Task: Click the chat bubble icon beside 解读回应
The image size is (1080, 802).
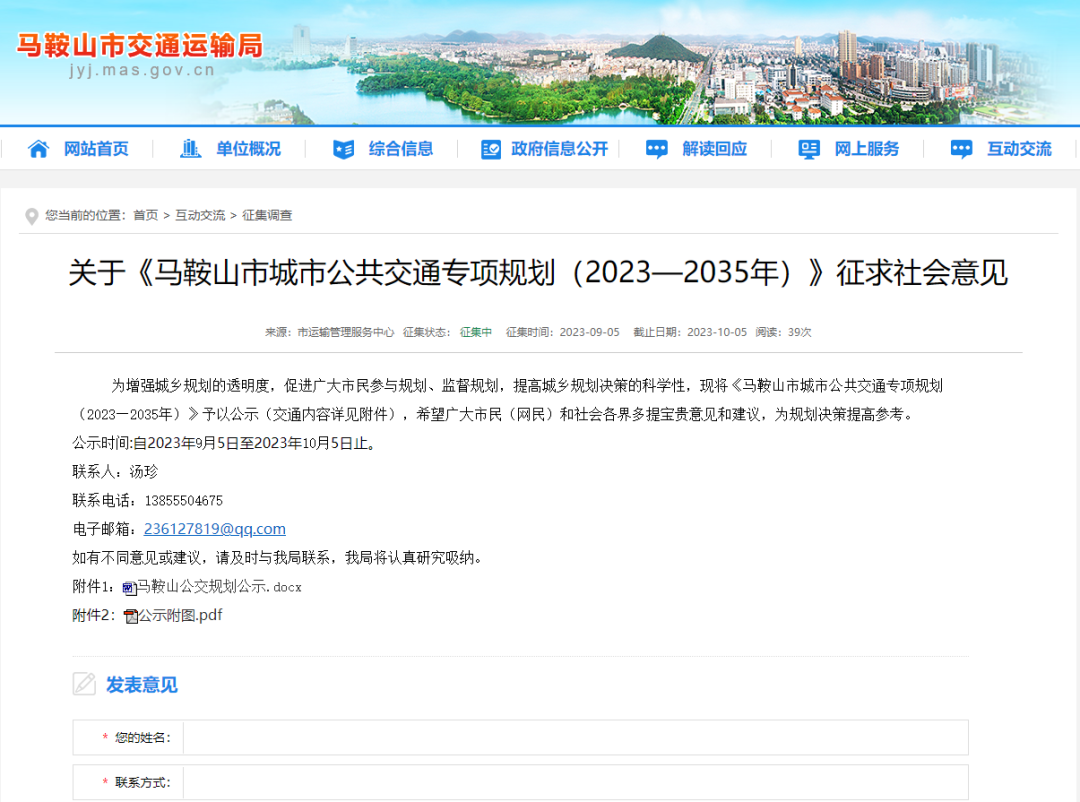Action: (x=656, y=149)
